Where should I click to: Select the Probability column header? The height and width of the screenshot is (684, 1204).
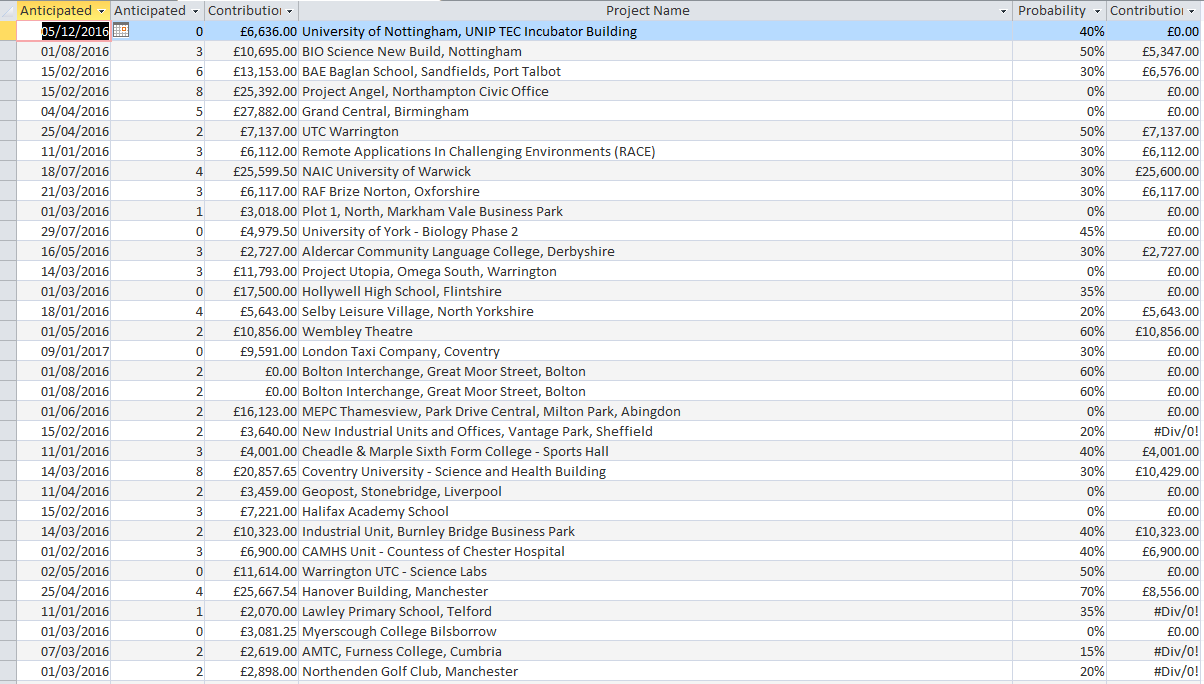(x=1051, y=11)
